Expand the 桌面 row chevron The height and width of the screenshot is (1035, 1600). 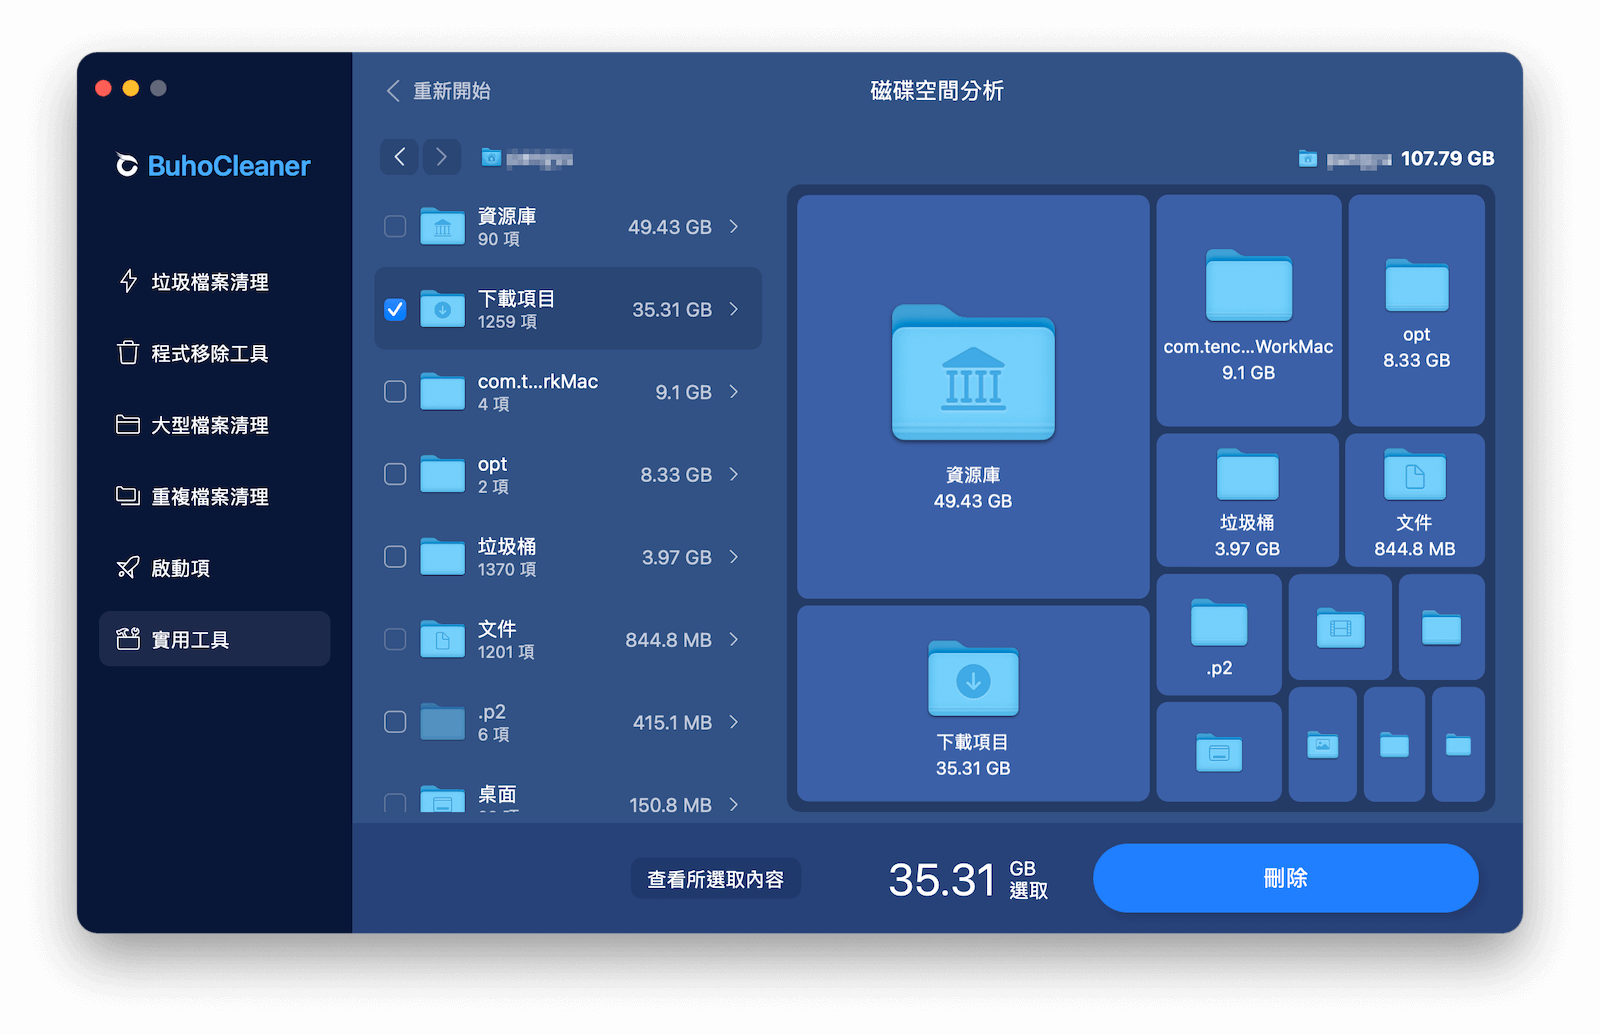[734, 804]
